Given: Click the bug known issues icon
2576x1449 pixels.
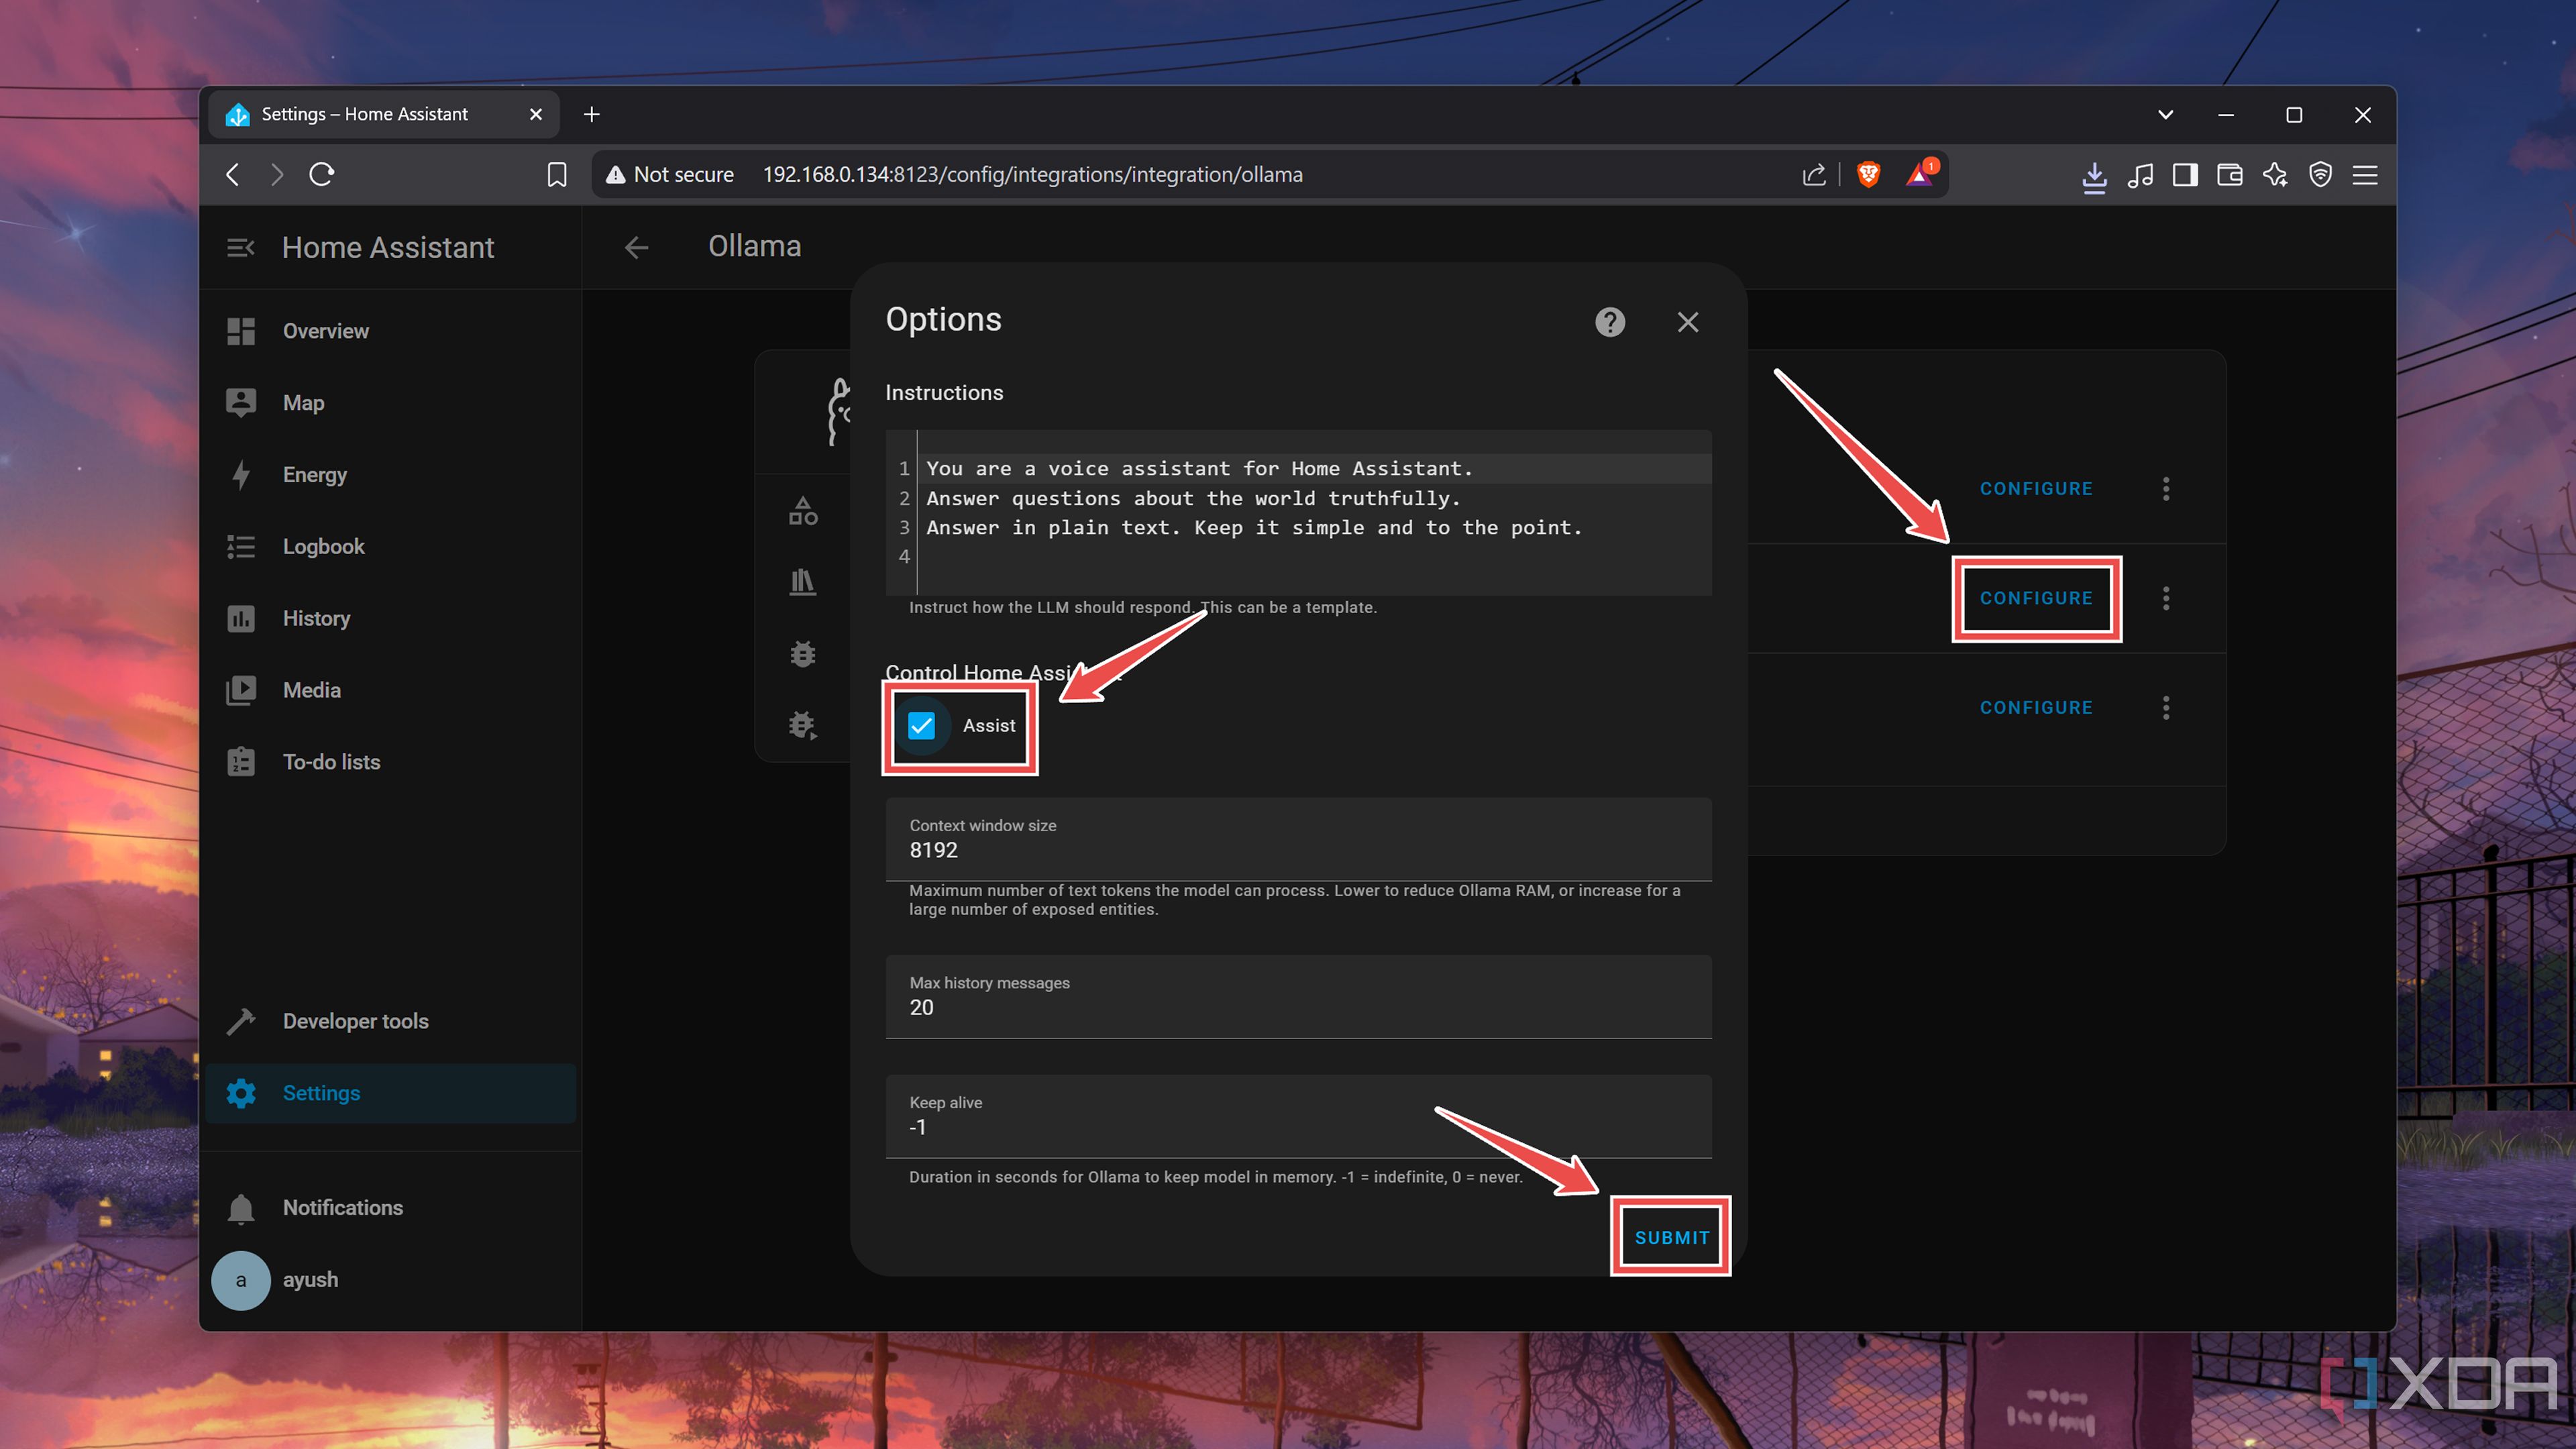Looking at the screenshot, I should pyautogui.click(x=803, y=654).
